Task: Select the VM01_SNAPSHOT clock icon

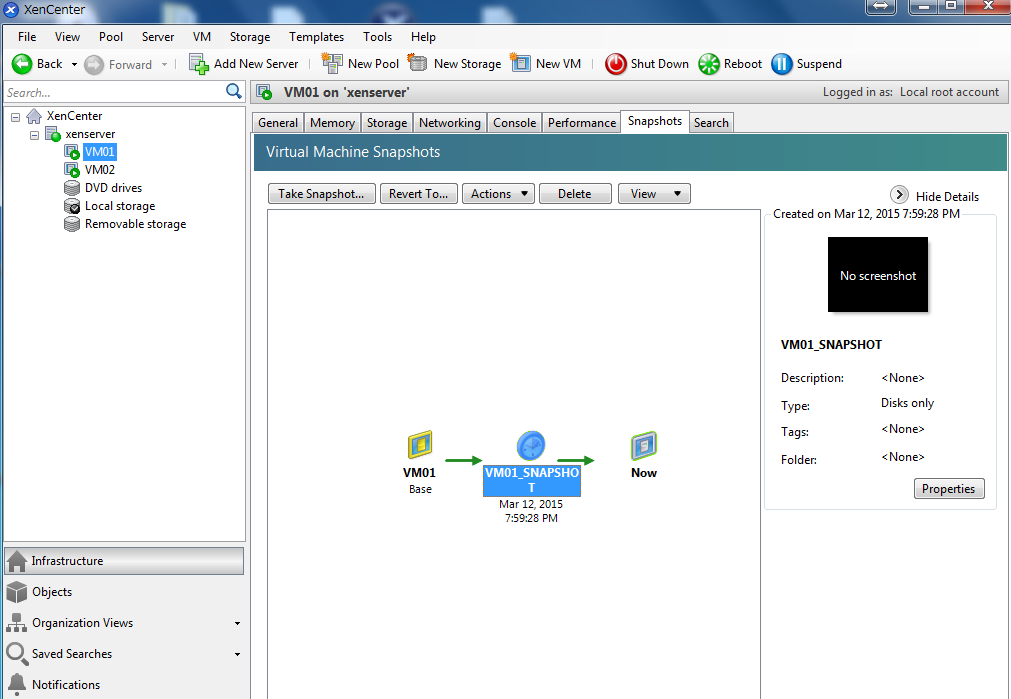Action: 531,446
